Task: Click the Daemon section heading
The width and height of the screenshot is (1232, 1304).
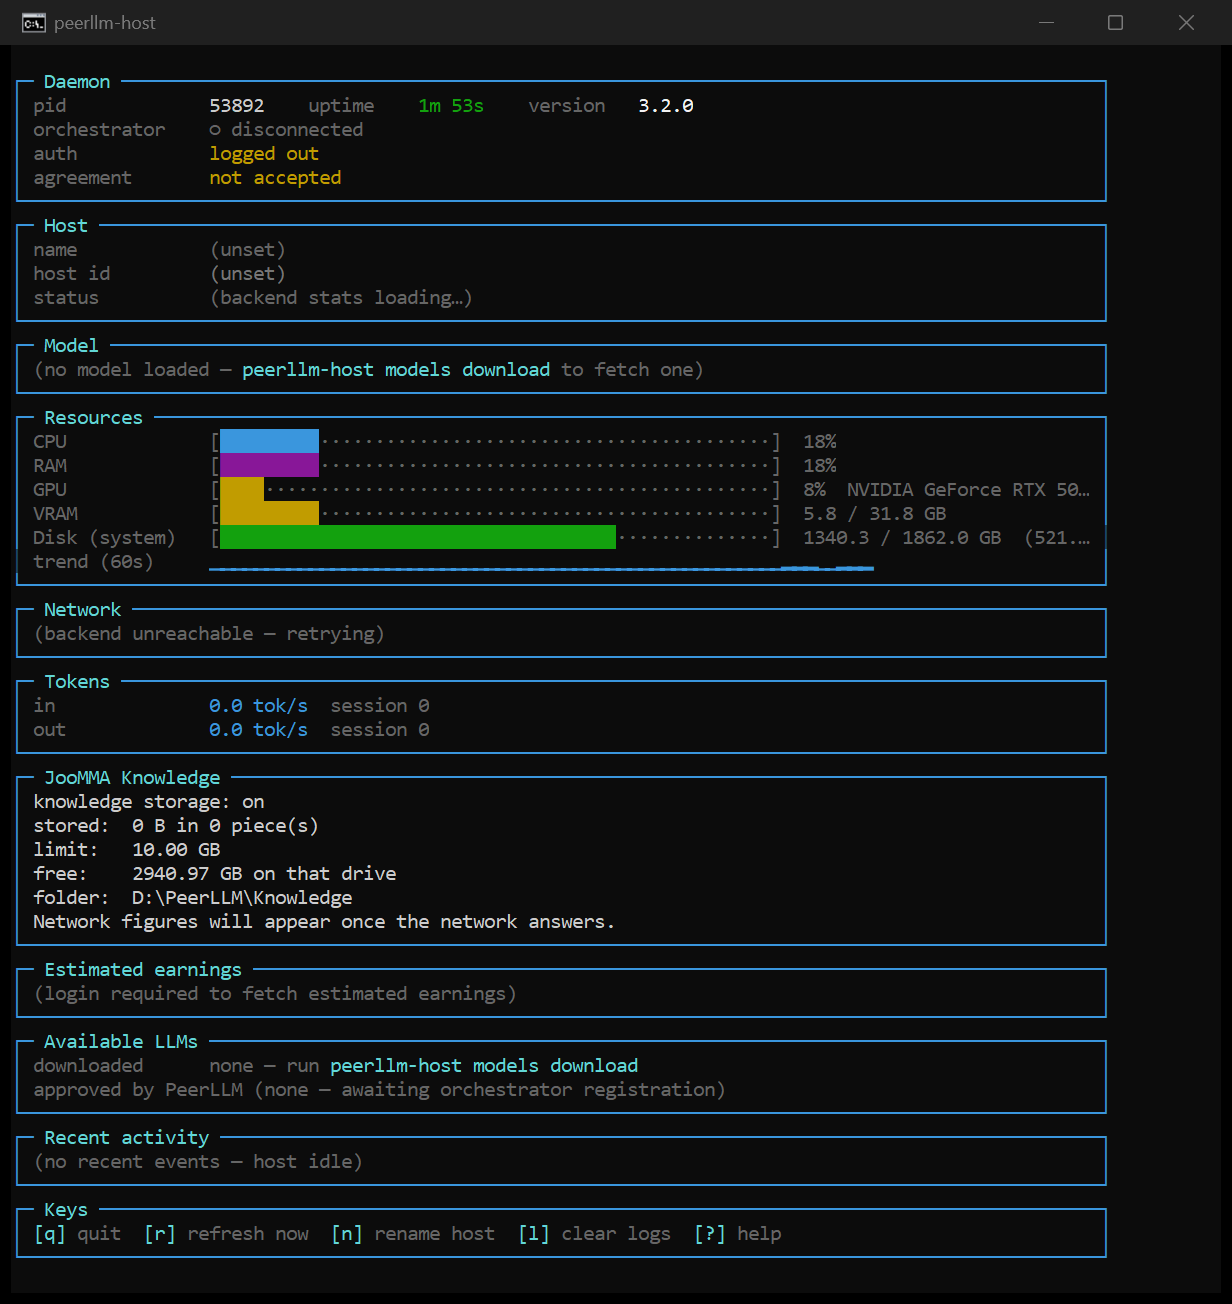Action: 77,82
